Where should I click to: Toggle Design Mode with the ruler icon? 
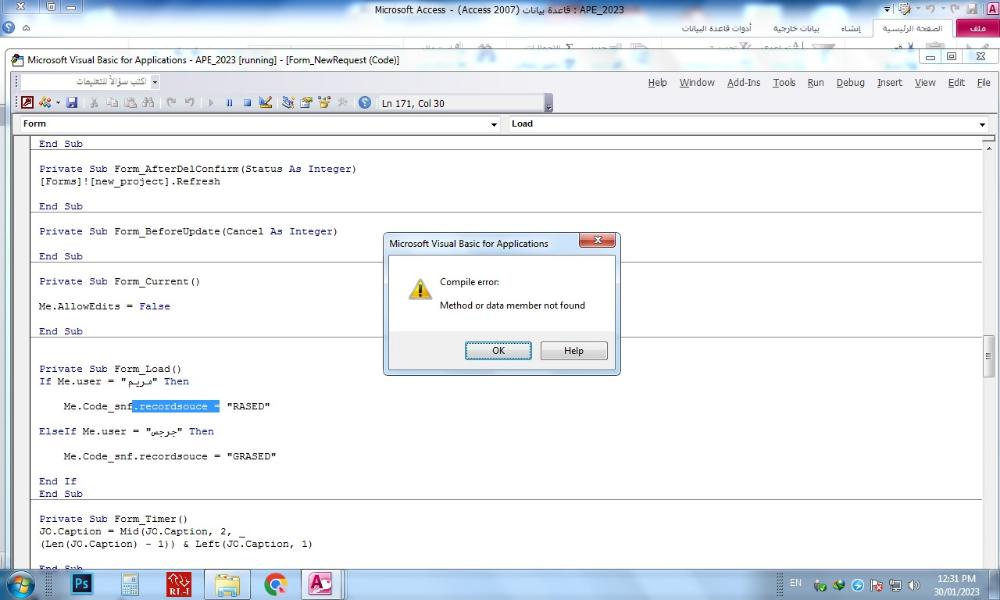[x=265, y=103]
